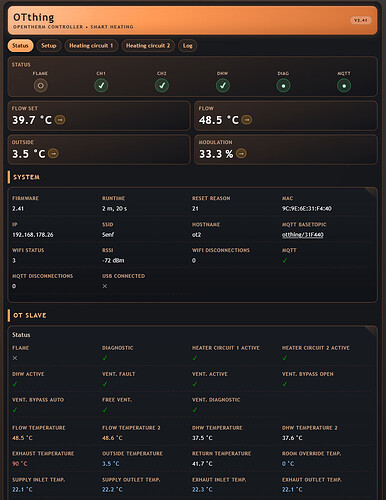
Task: Click the MQTT status indicator icon
Action: coord(344,86)
